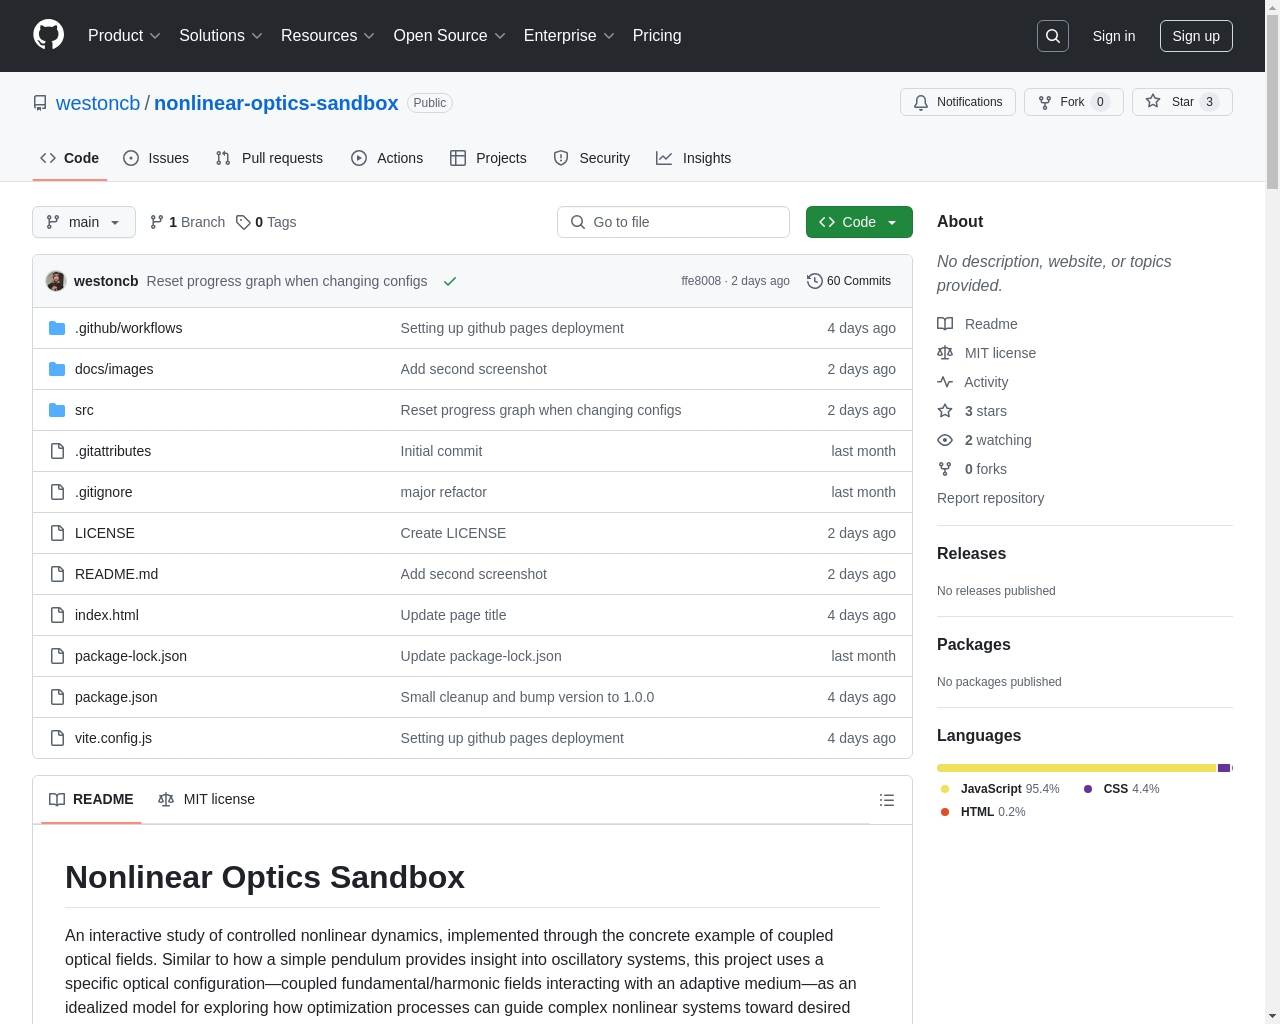
Task: Click the GitHub logo icon
Action: (x=49, y=35)
